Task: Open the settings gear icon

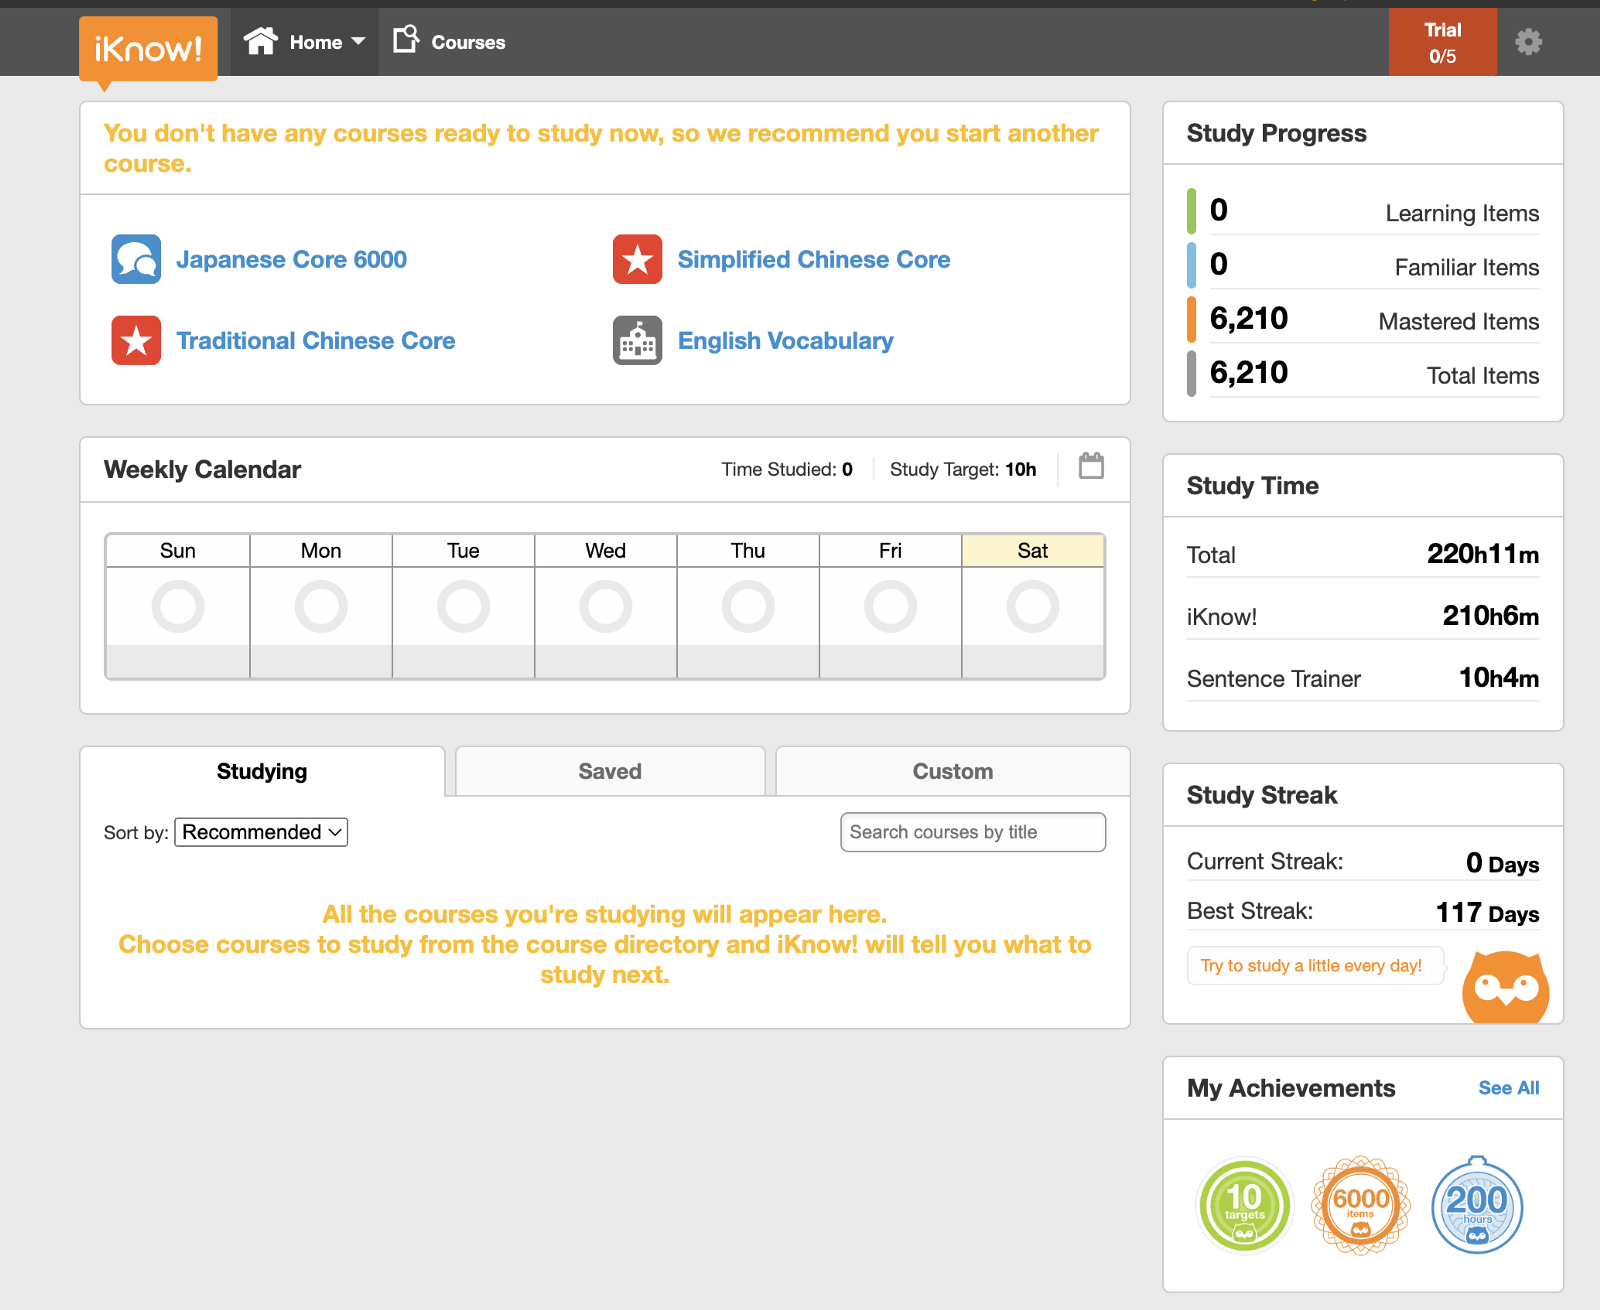Action: pyautogui.click(x=1528, y=42)
